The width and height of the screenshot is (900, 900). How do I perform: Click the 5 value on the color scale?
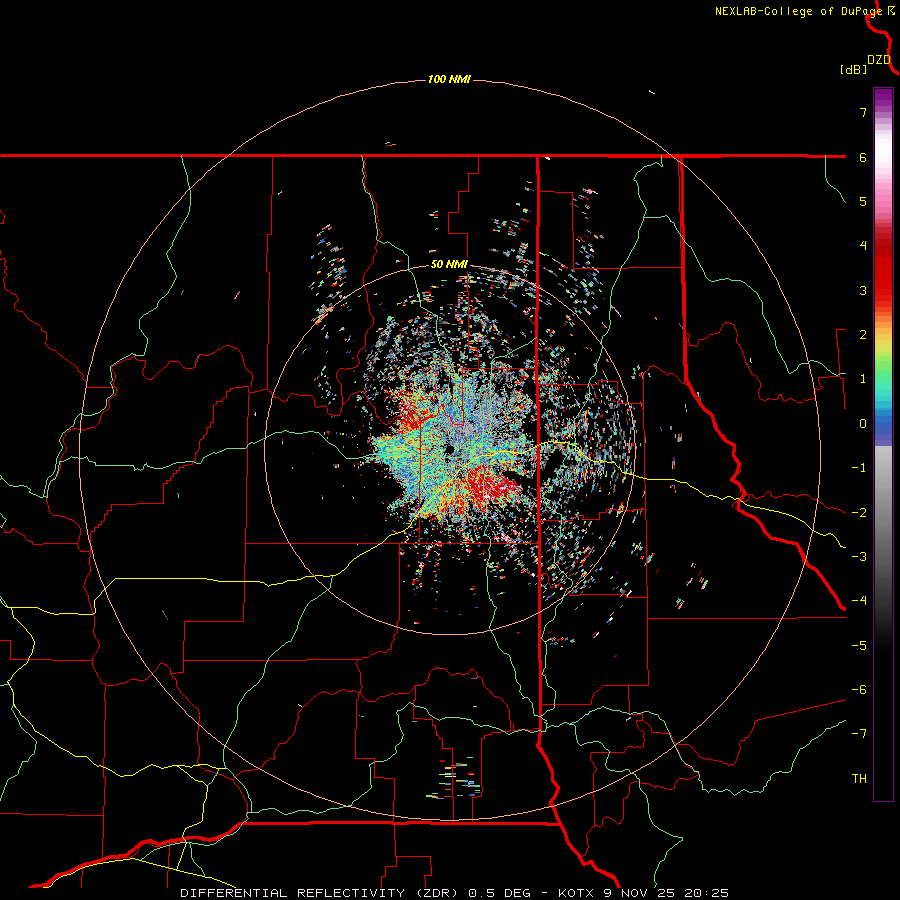click(x=863, y=201)
